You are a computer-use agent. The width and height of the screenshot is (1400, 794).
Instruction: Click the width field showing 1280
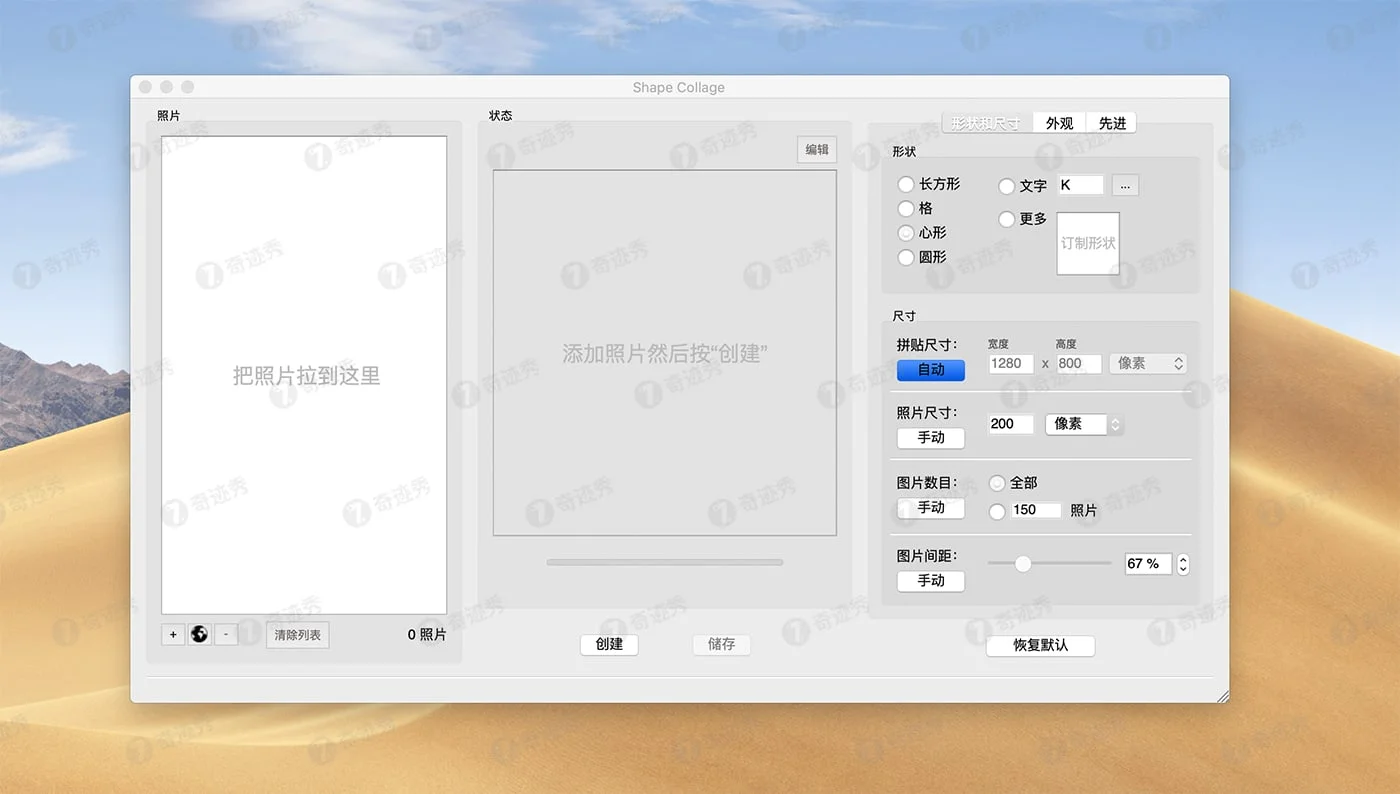(1010, 364)
